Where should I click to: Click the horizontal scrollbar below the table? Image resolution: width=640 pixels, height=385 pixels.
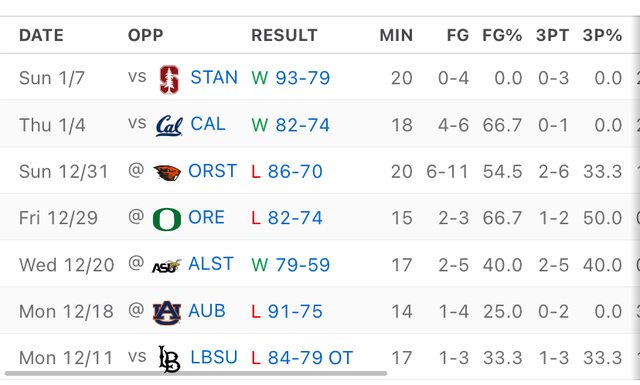coord(196,373)
